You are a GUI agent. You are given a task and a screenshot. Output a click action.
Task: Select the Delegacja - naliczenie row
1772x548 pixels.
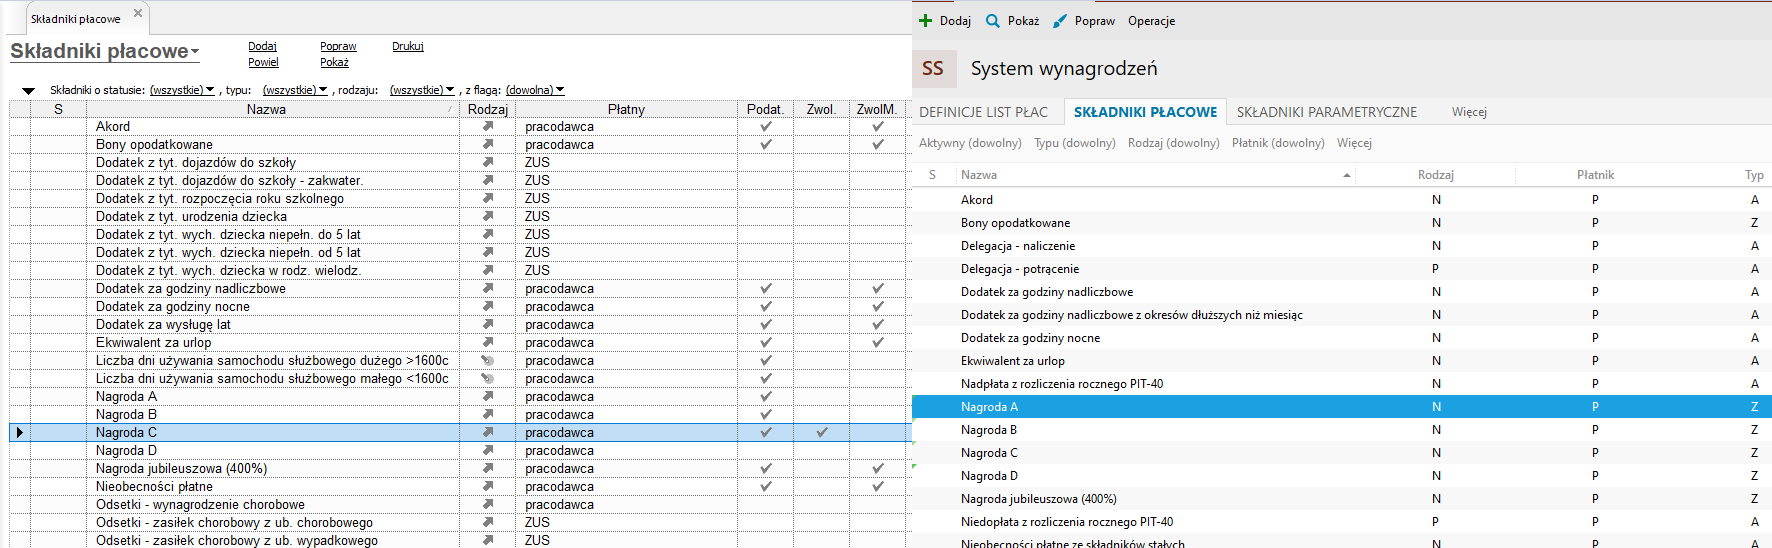point(1341,246)
